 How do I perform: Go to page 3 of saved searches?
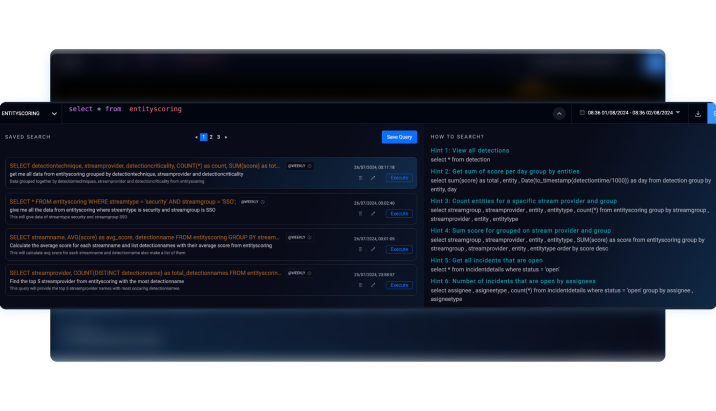click(x=219, y=137)
